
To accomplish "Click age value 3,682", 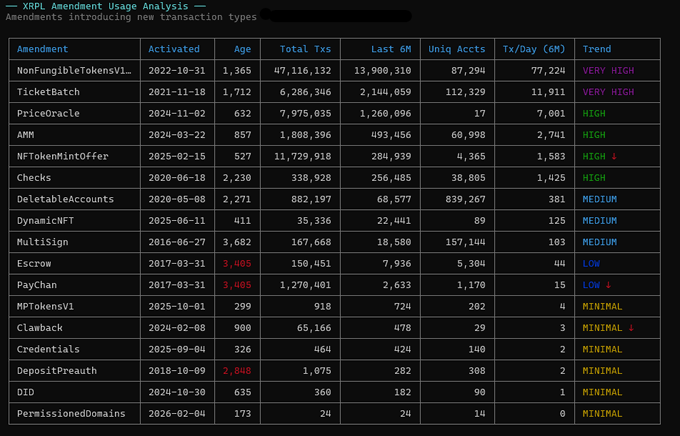I will pyautogui.click(x=237, y=242).
